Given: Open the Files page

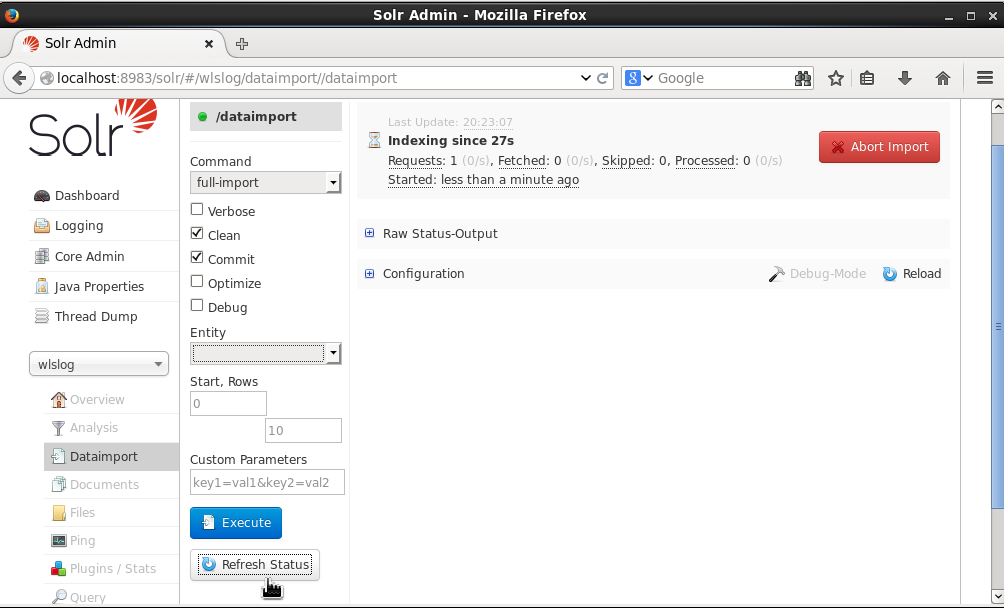Looking at the screenshot, I should tap(82, 513).
